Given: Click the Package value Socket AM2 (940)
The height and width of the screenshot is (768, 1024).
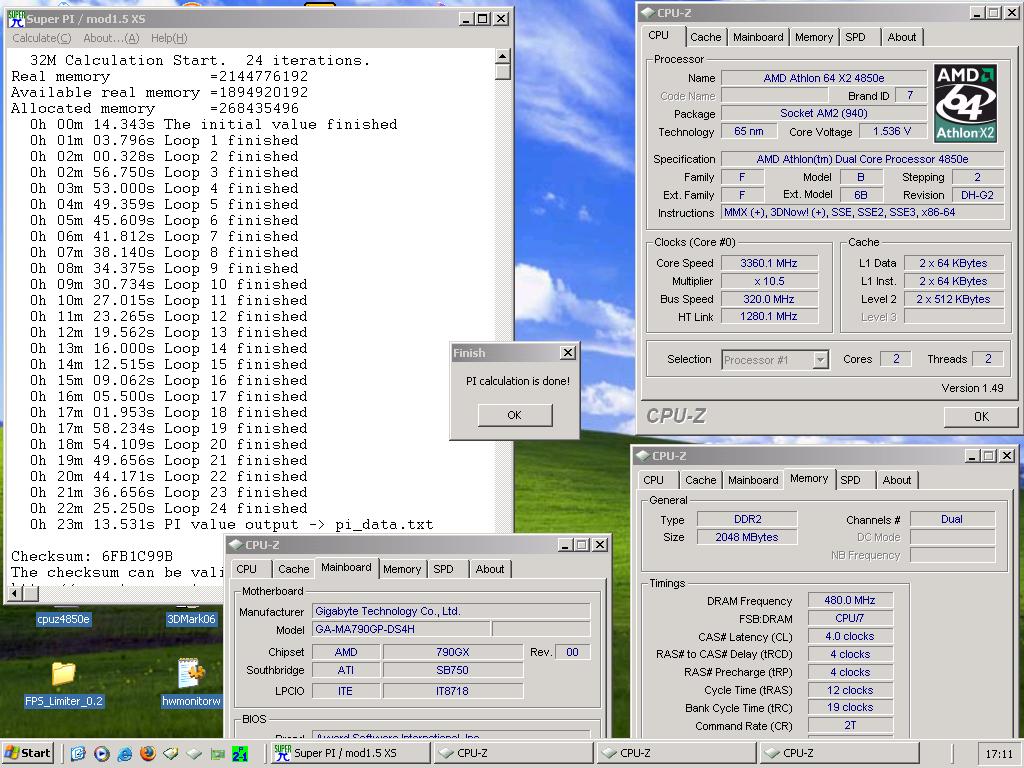Looking at the screenshot, I should coord(824,113).
